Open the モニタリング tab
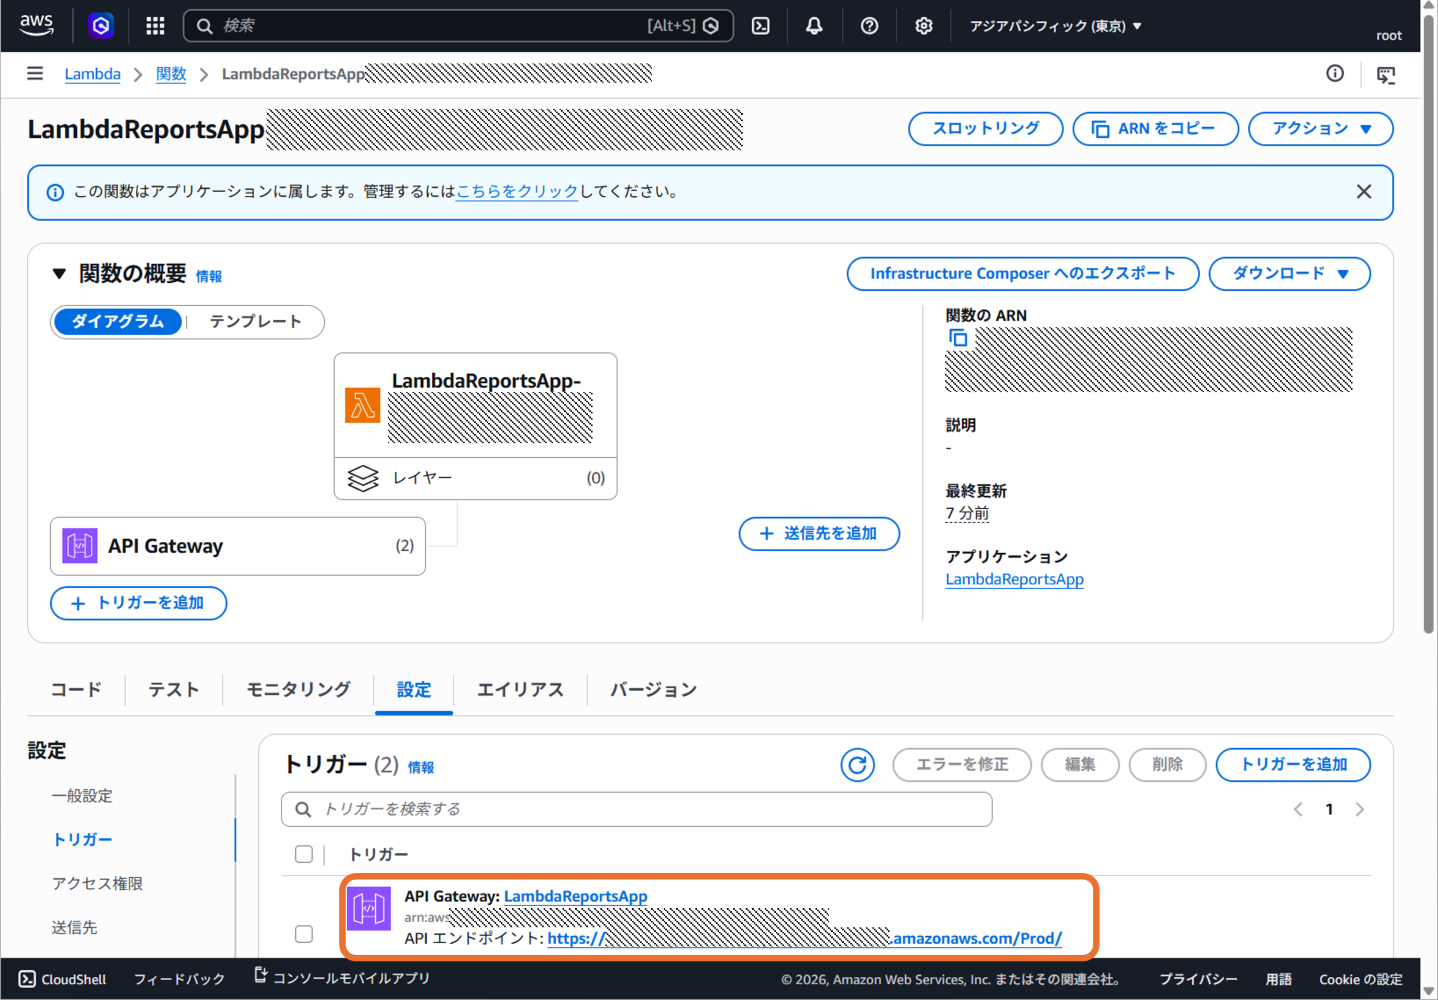The height and width of the screenshot is (1000, 1438). 299,689
